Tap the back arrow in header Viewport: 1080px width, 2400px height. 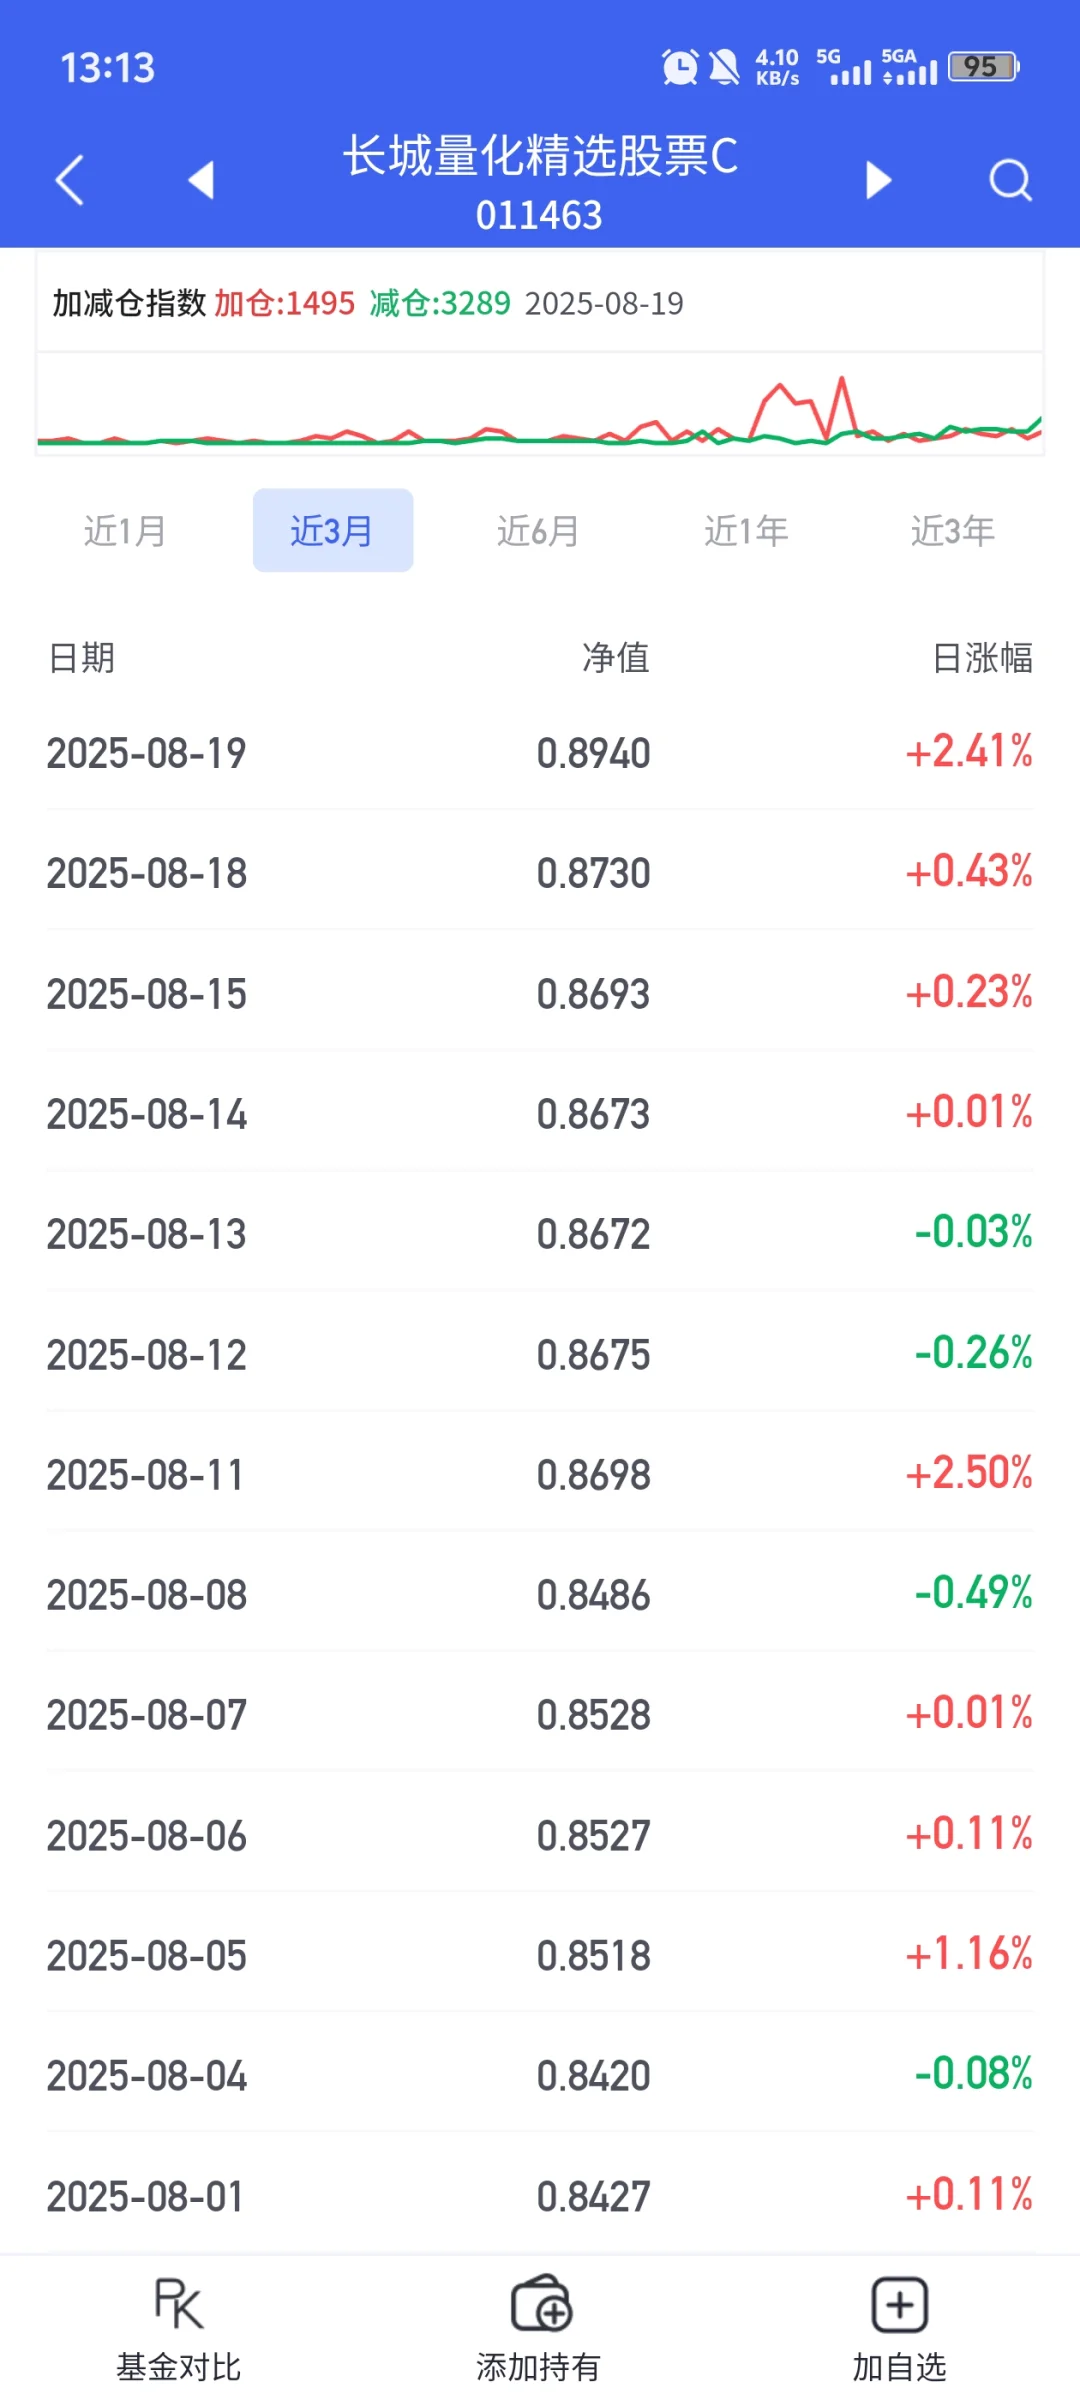coord(69,180)
